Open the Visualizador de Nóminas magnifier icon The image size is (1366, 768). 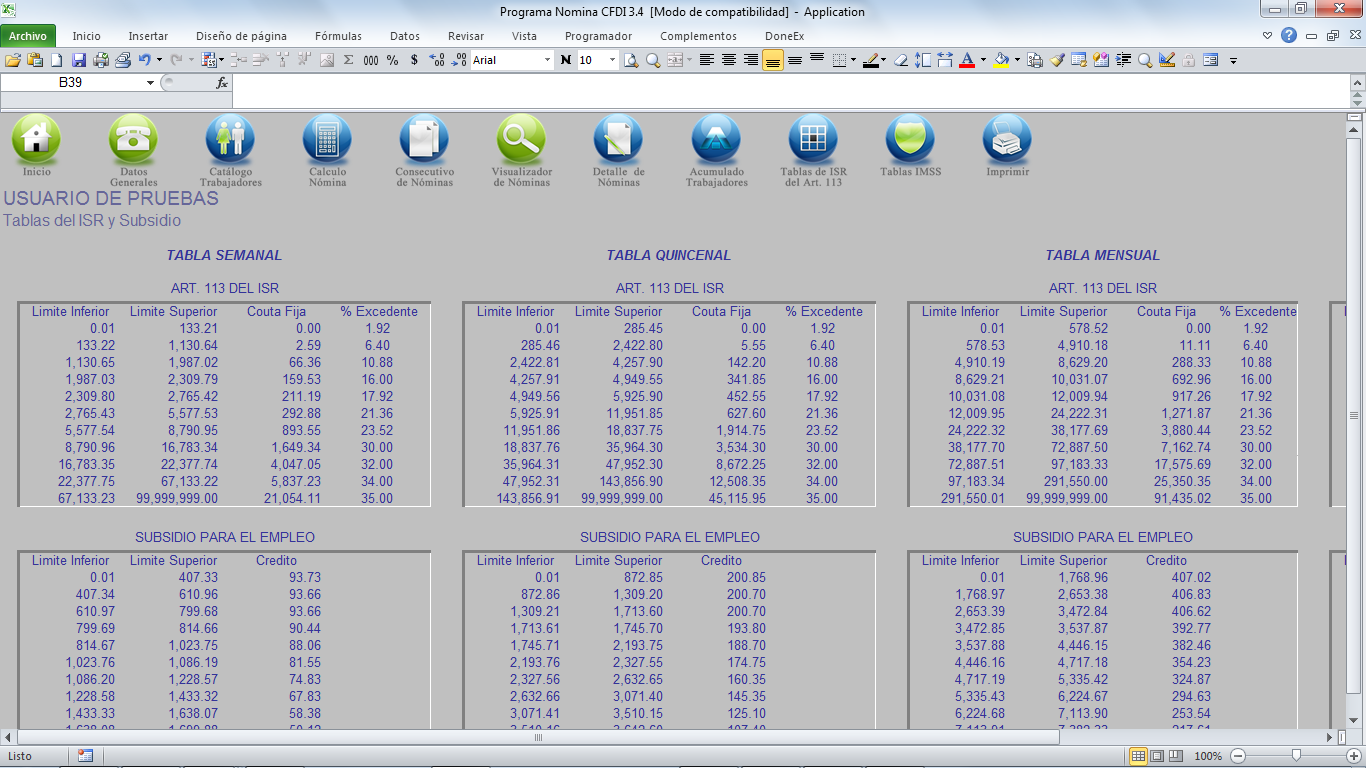521,141
